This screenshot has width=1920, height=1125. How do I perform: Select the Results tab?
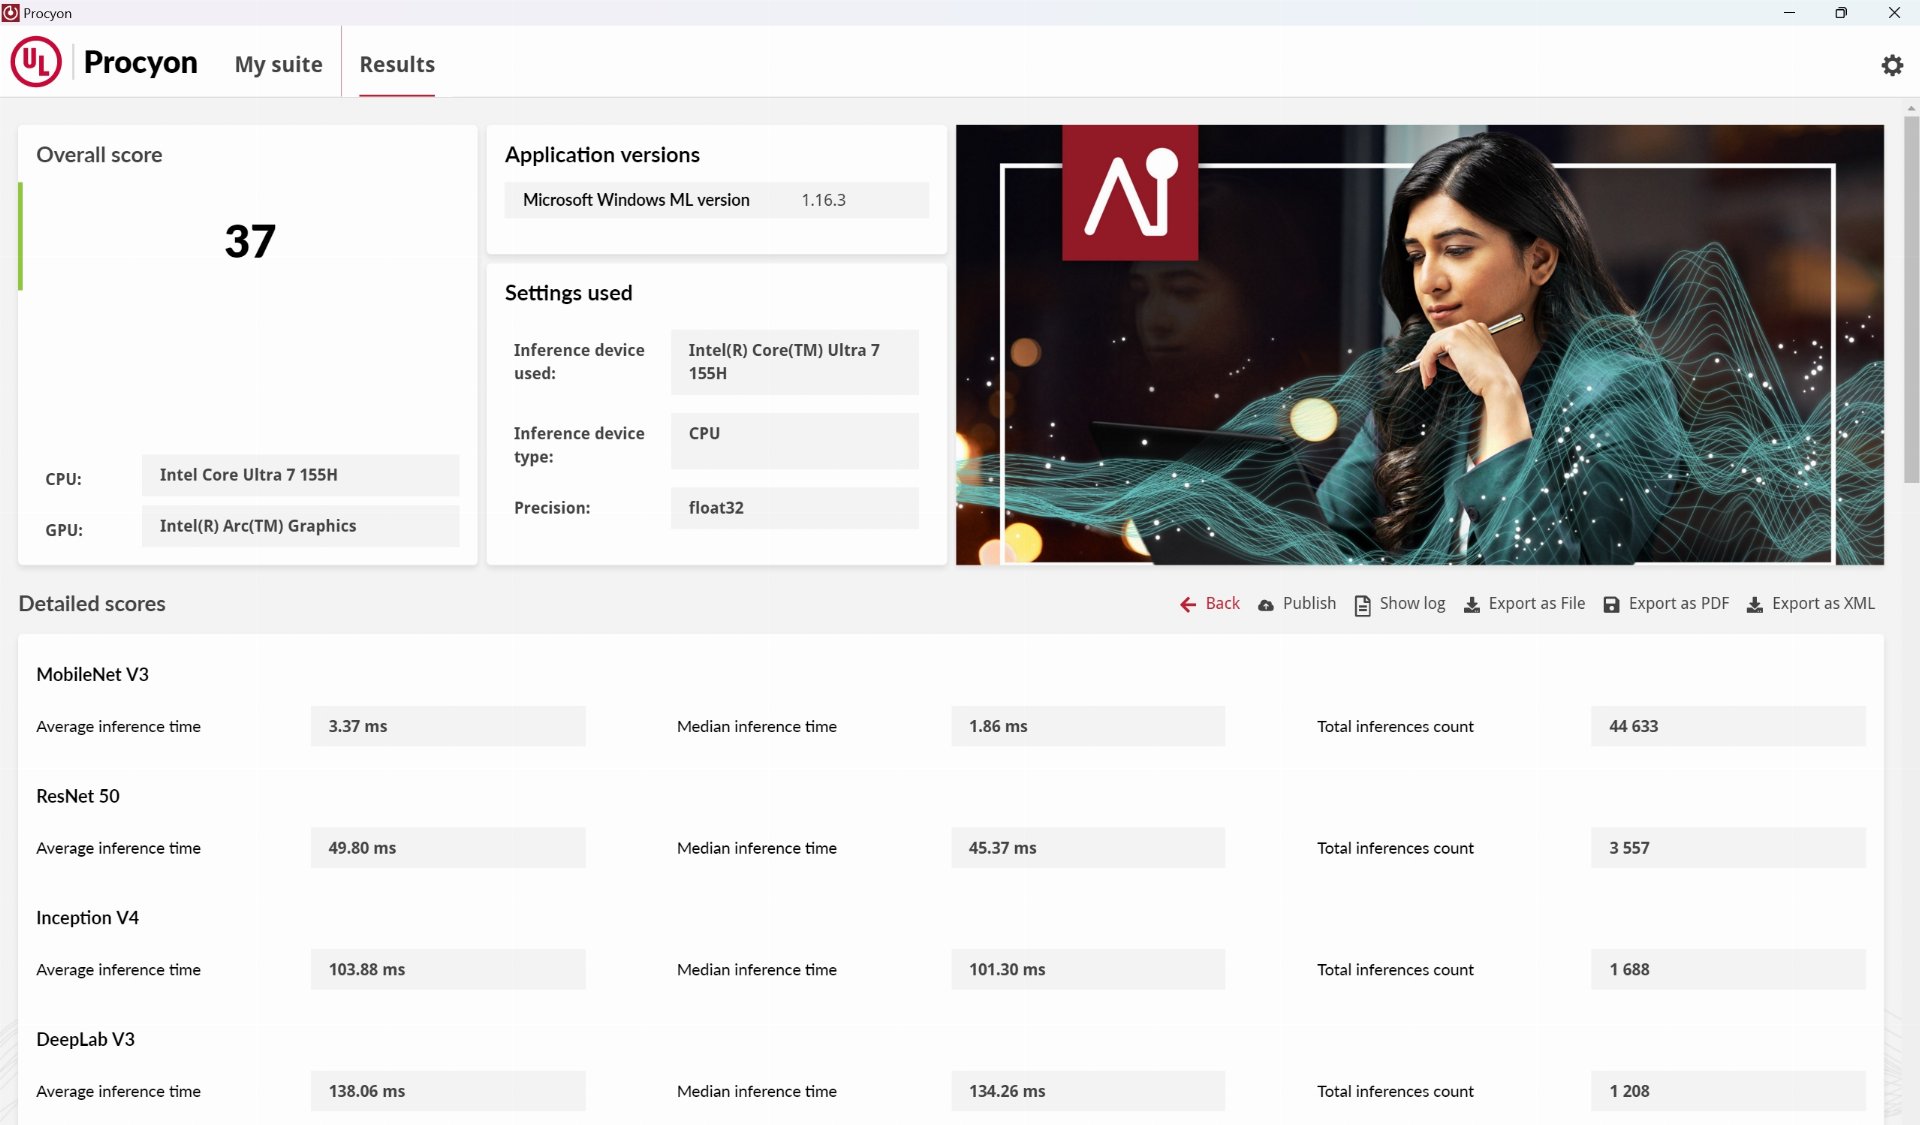click(397, 64)
